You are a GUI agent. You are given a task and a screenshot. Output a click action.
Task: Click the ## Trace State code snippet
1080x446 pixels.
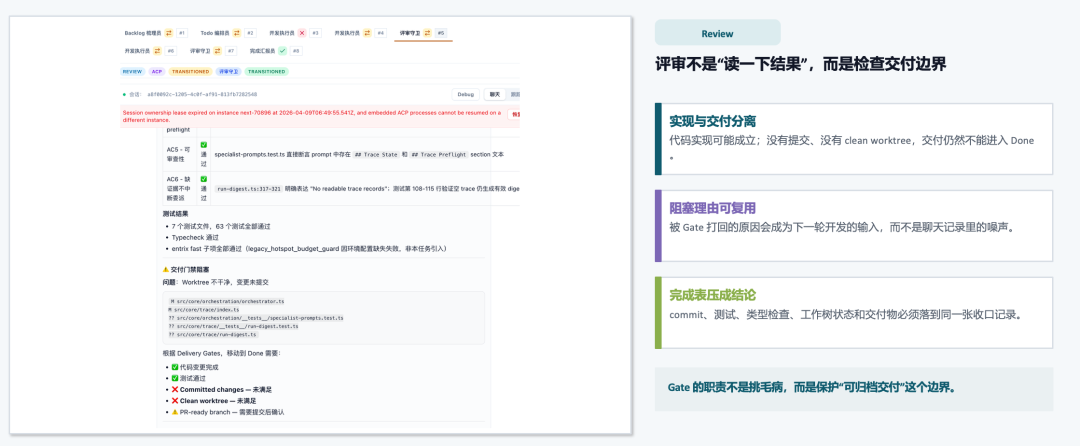[x=377, y=154]
